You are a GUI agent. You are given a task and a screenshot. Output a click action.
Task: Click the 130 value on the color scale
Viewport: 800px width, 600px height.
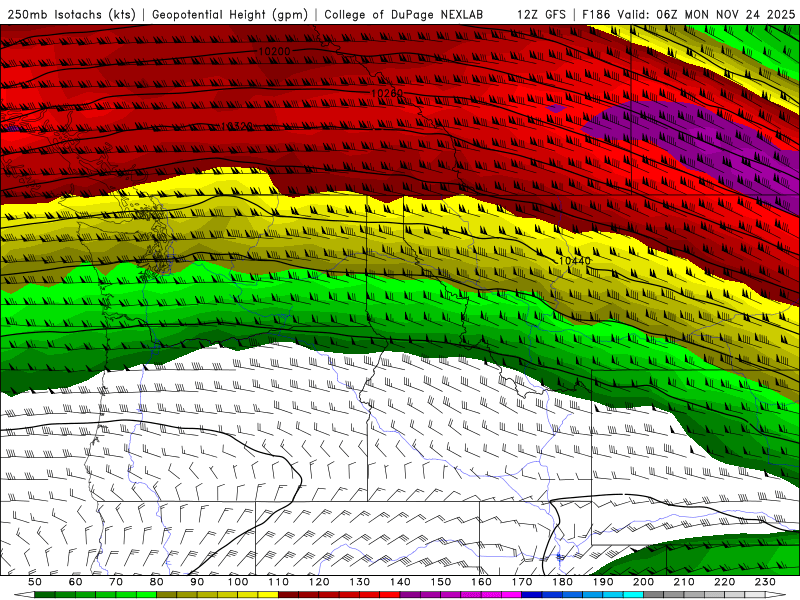point(360,582)
